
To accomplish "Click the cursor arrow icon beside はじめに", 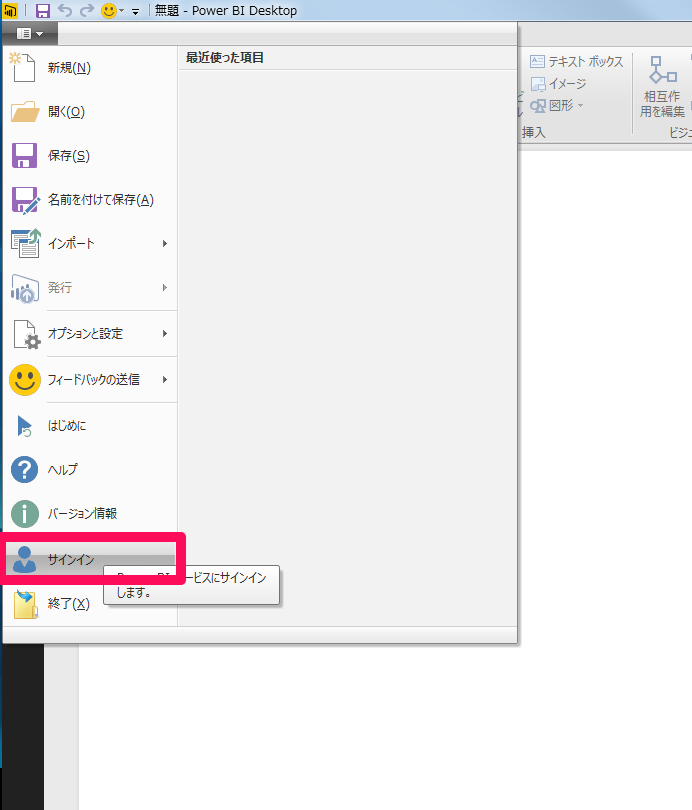I will tap(24, 426).
